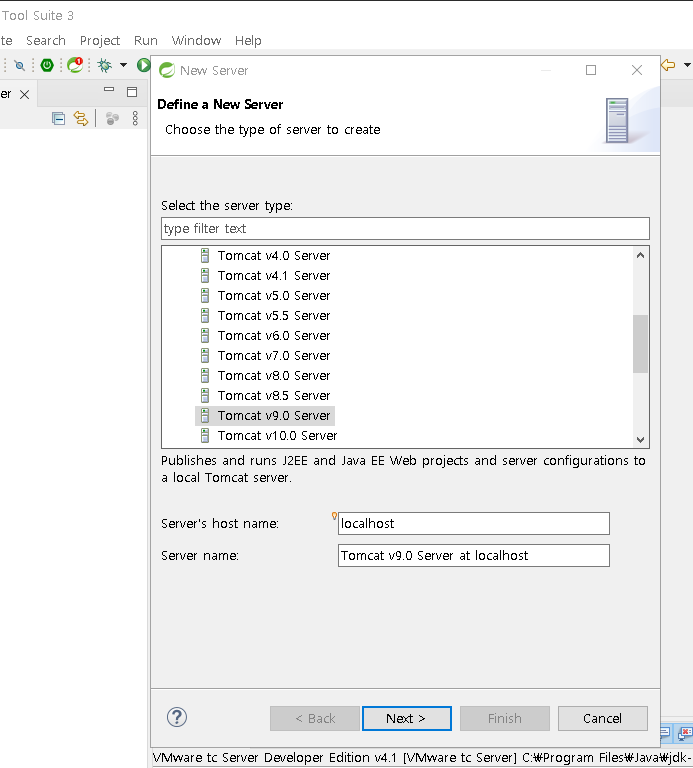Click the console red-X monitor icon at bottom right
Screen dimensions: 693x768
pyautogui.click(x=685, y=733)
